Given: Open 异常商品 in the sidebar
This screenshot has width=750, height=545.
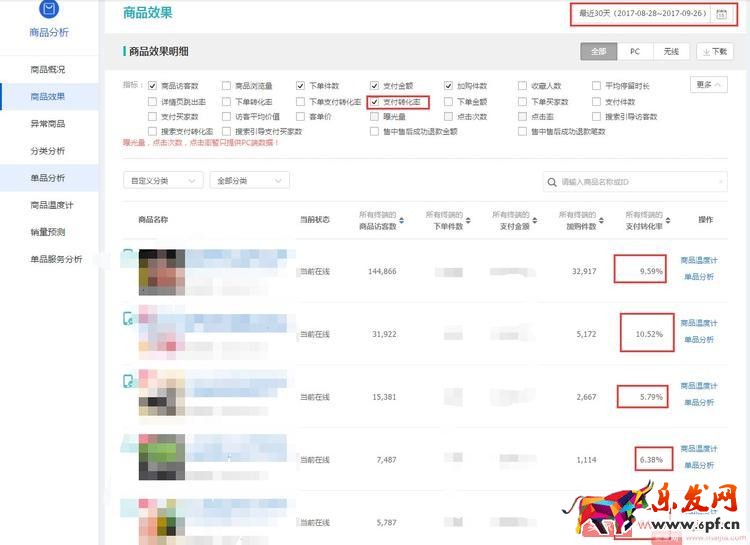Looking at the screenshot, I should 48,123.
